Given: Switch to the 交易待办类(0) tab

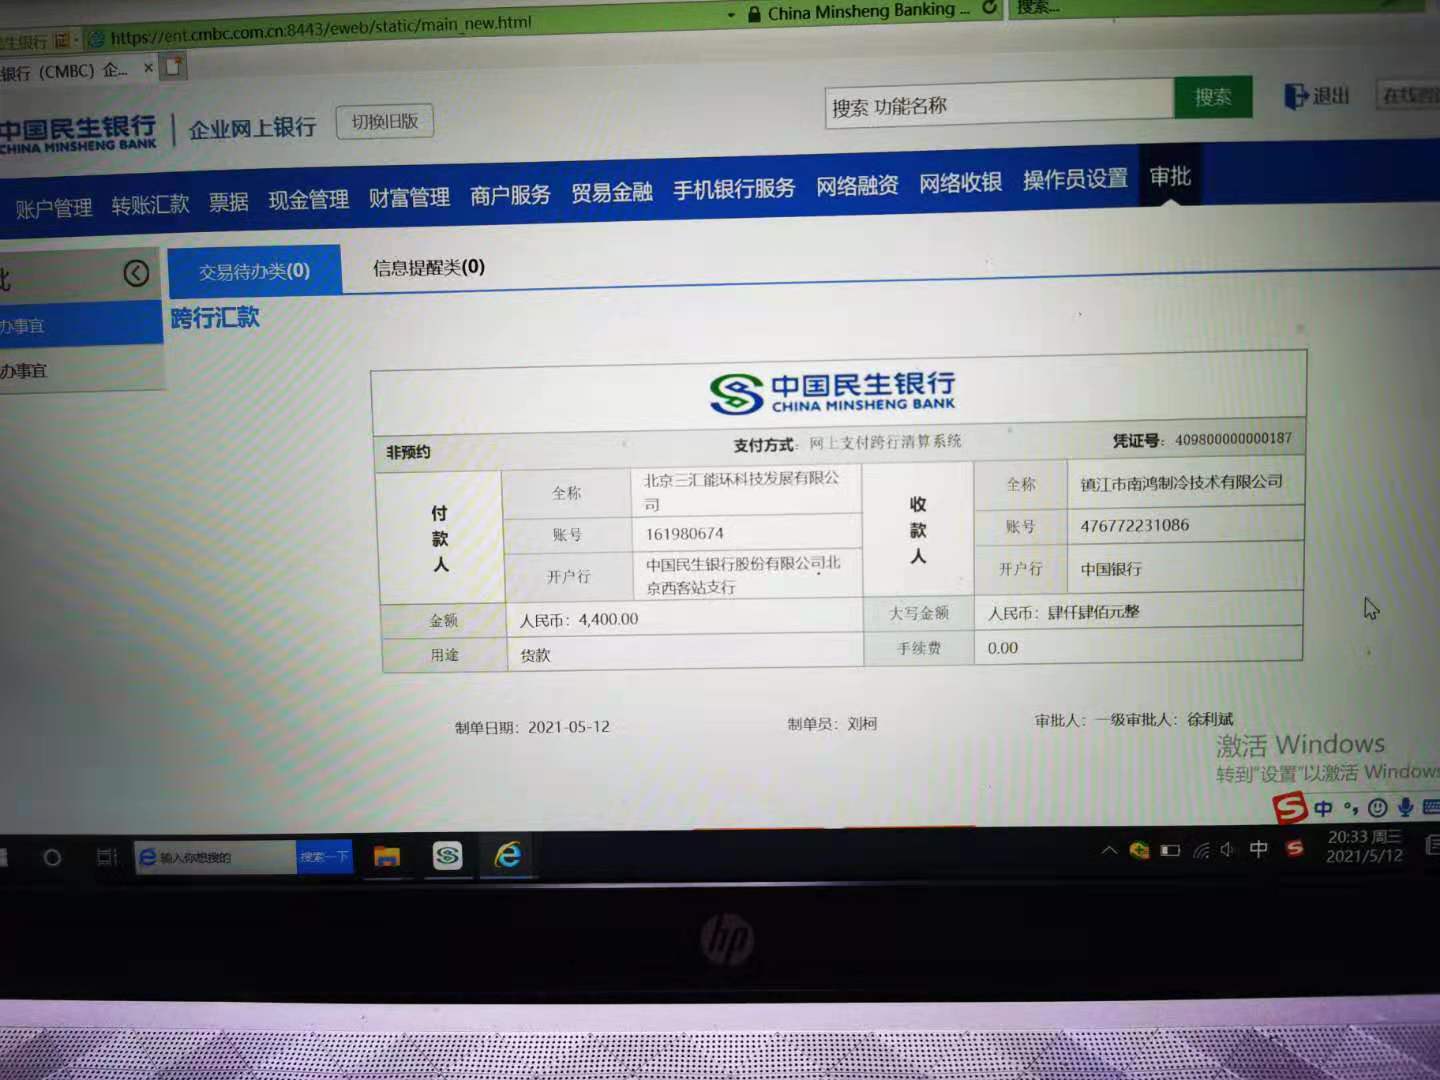Looking at the screenshot, I should (254, 271).
